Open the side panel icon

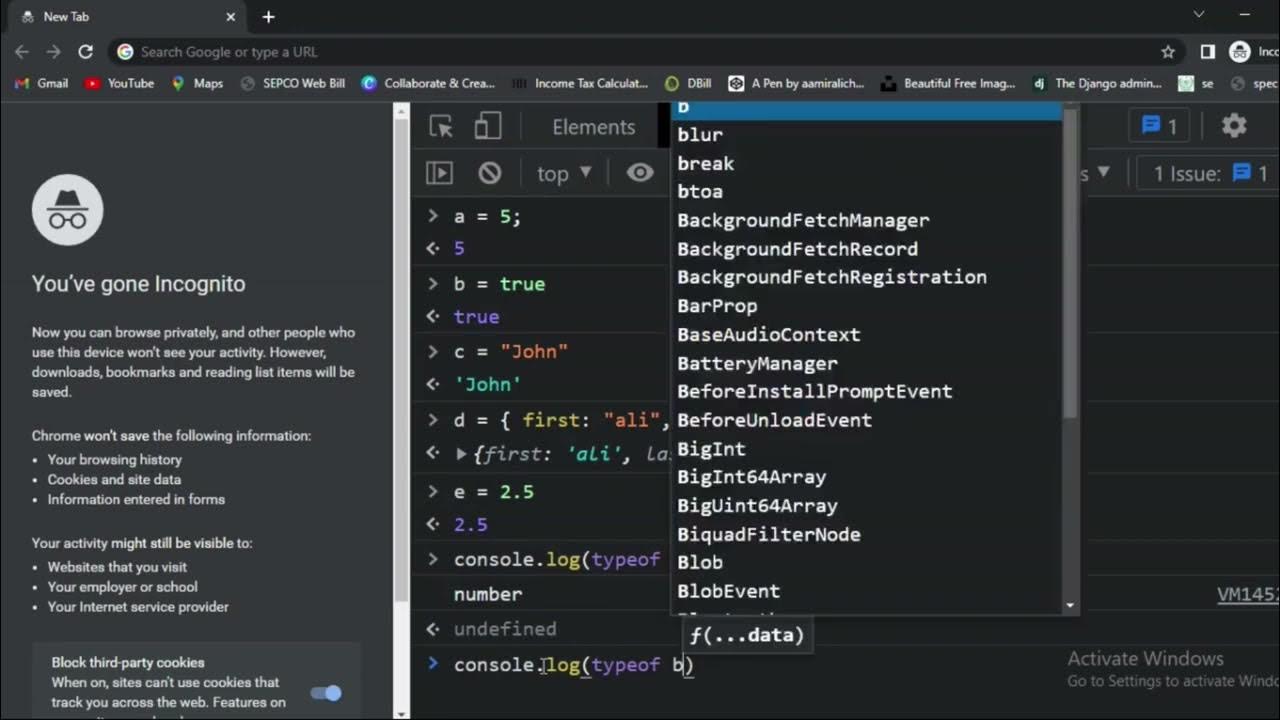(x=1208, y=52)
